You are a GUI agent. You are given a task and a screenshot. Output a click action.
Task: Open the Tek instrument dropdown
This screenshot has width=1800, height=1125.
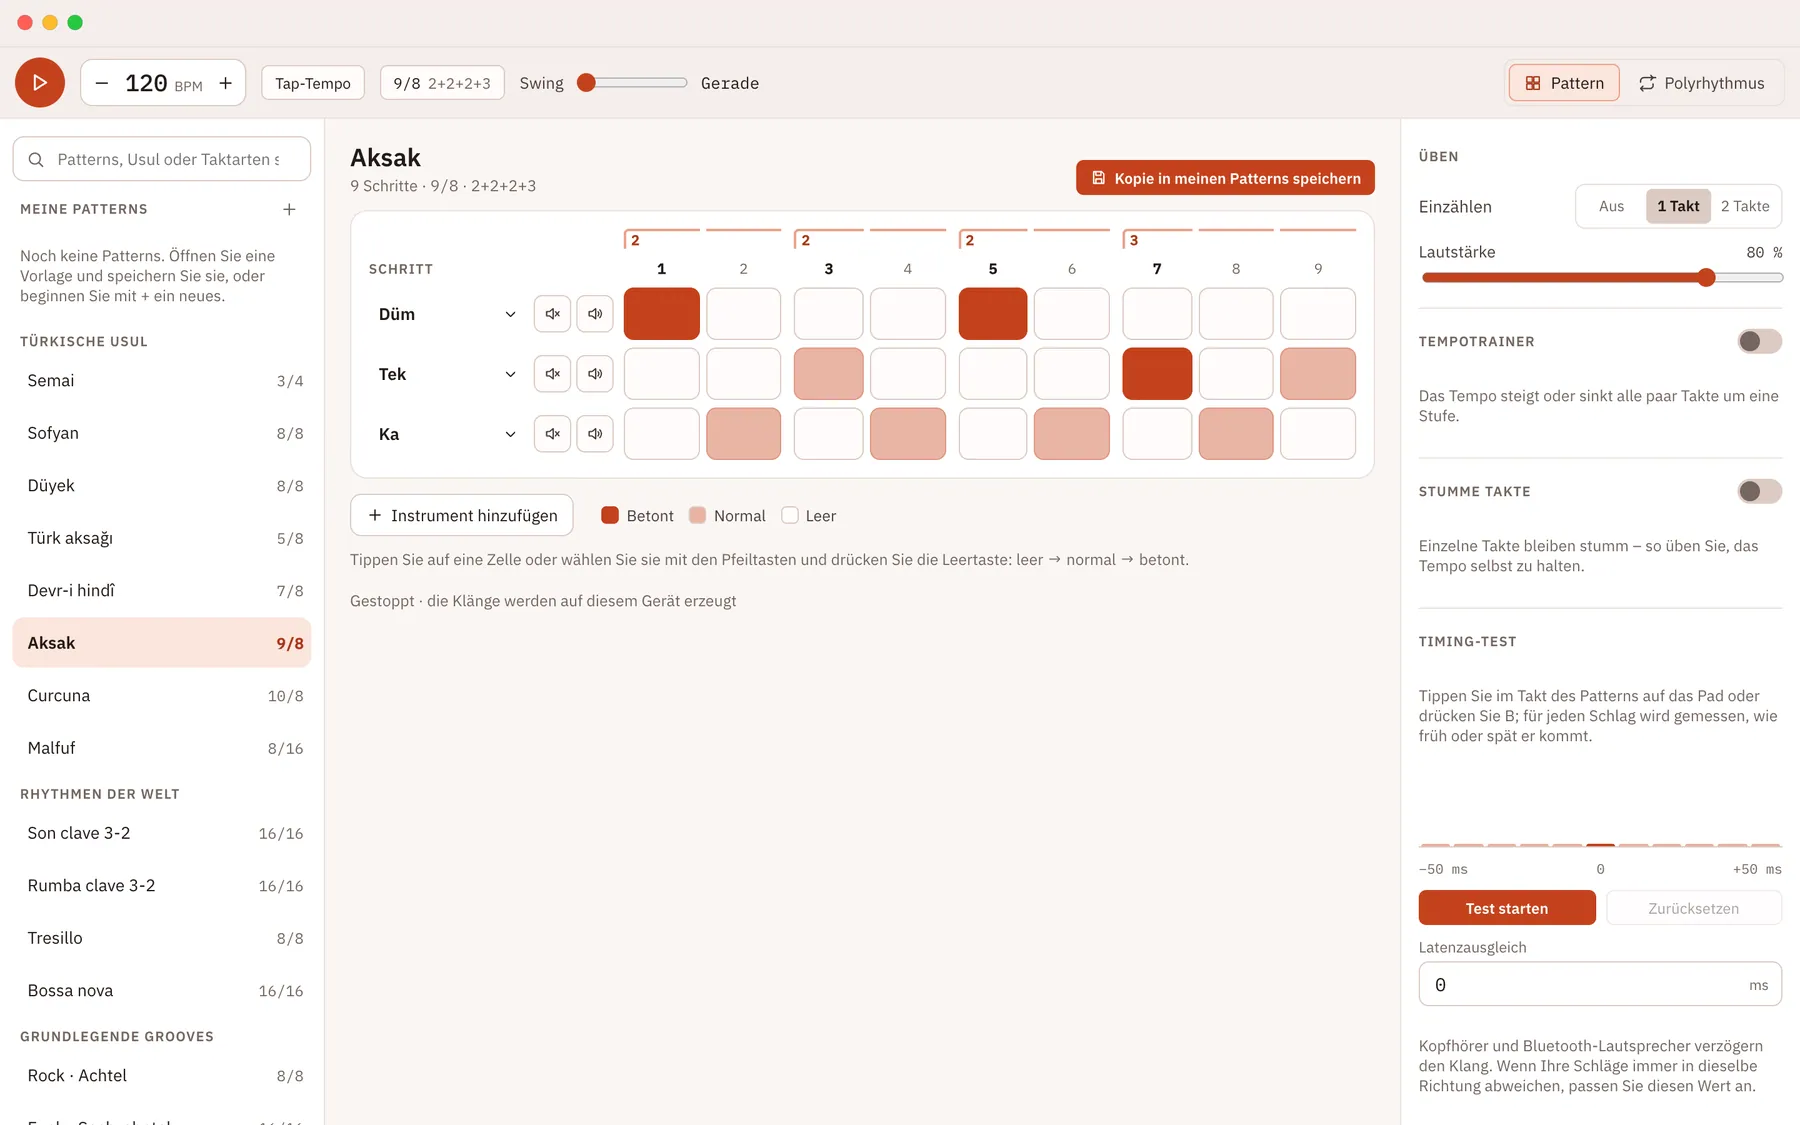click(x=447, y=374)
